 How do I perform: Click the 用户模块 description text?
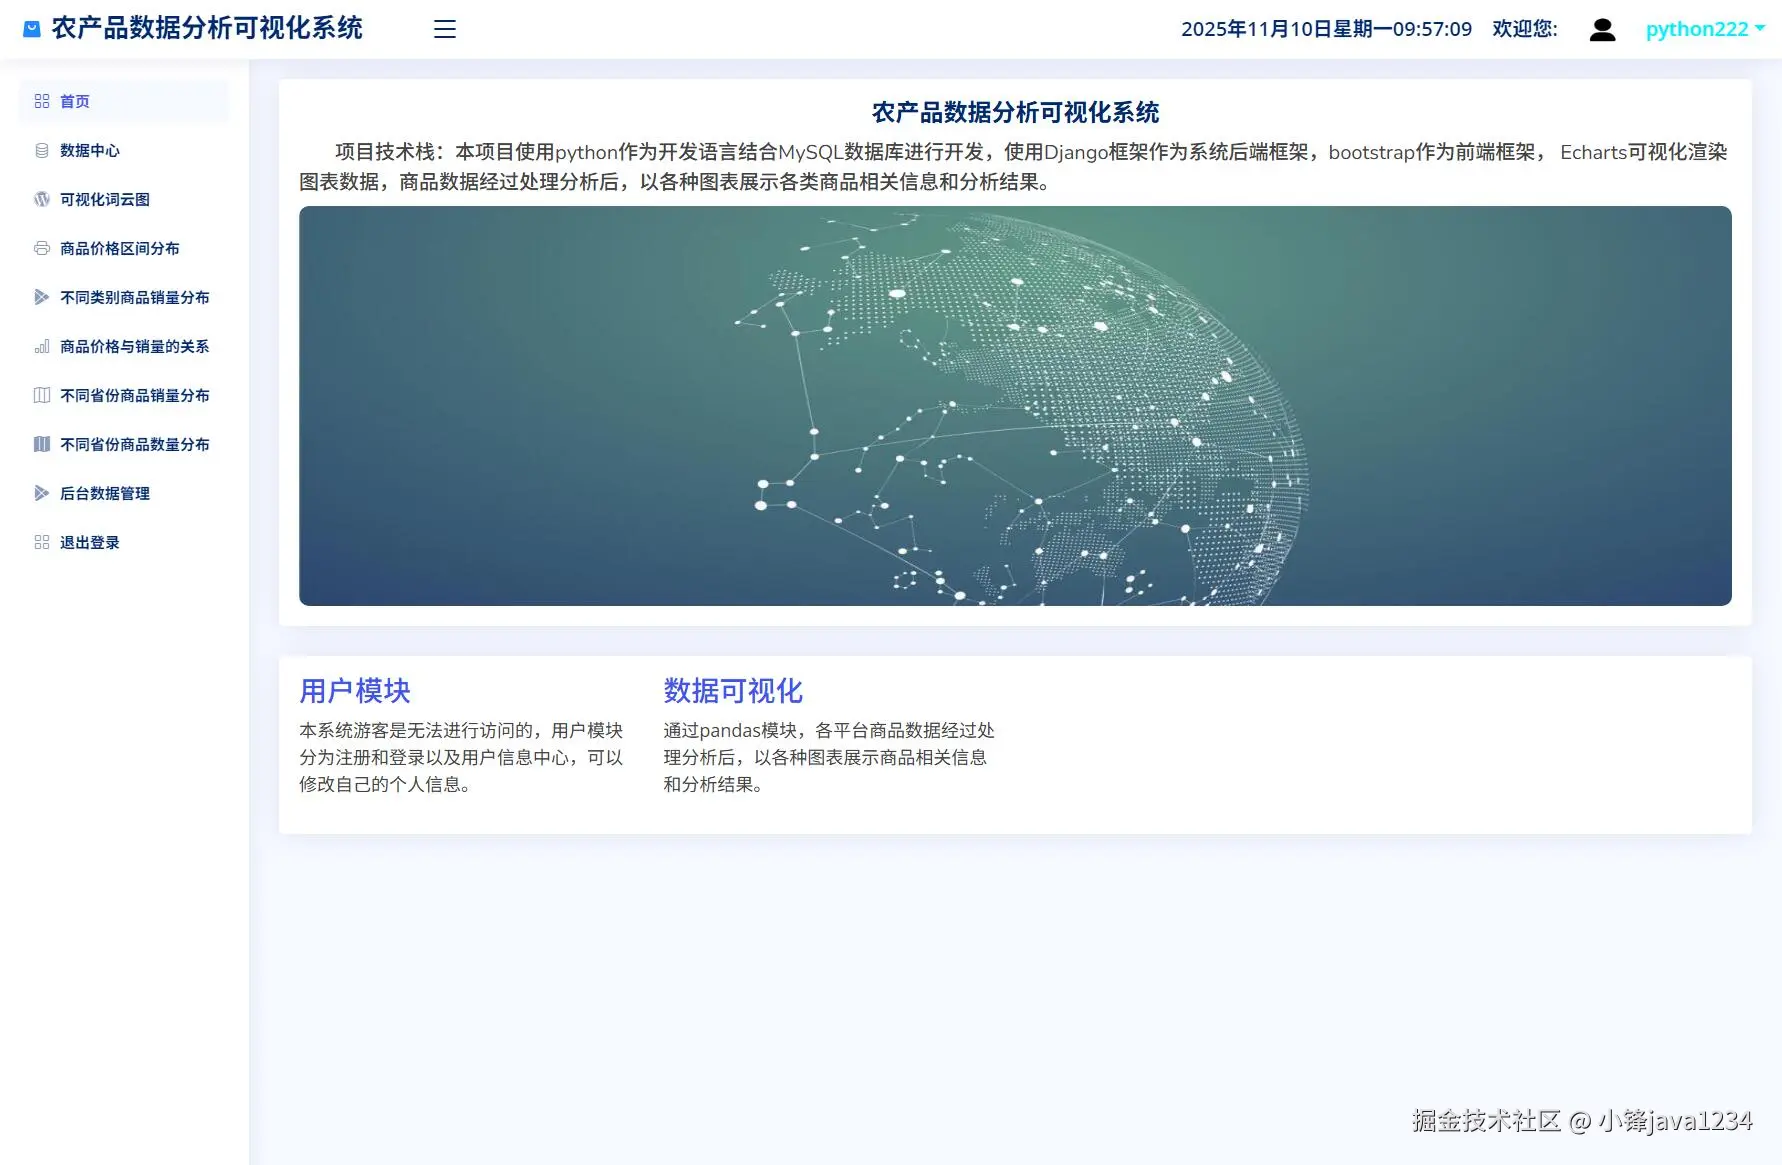462,757
